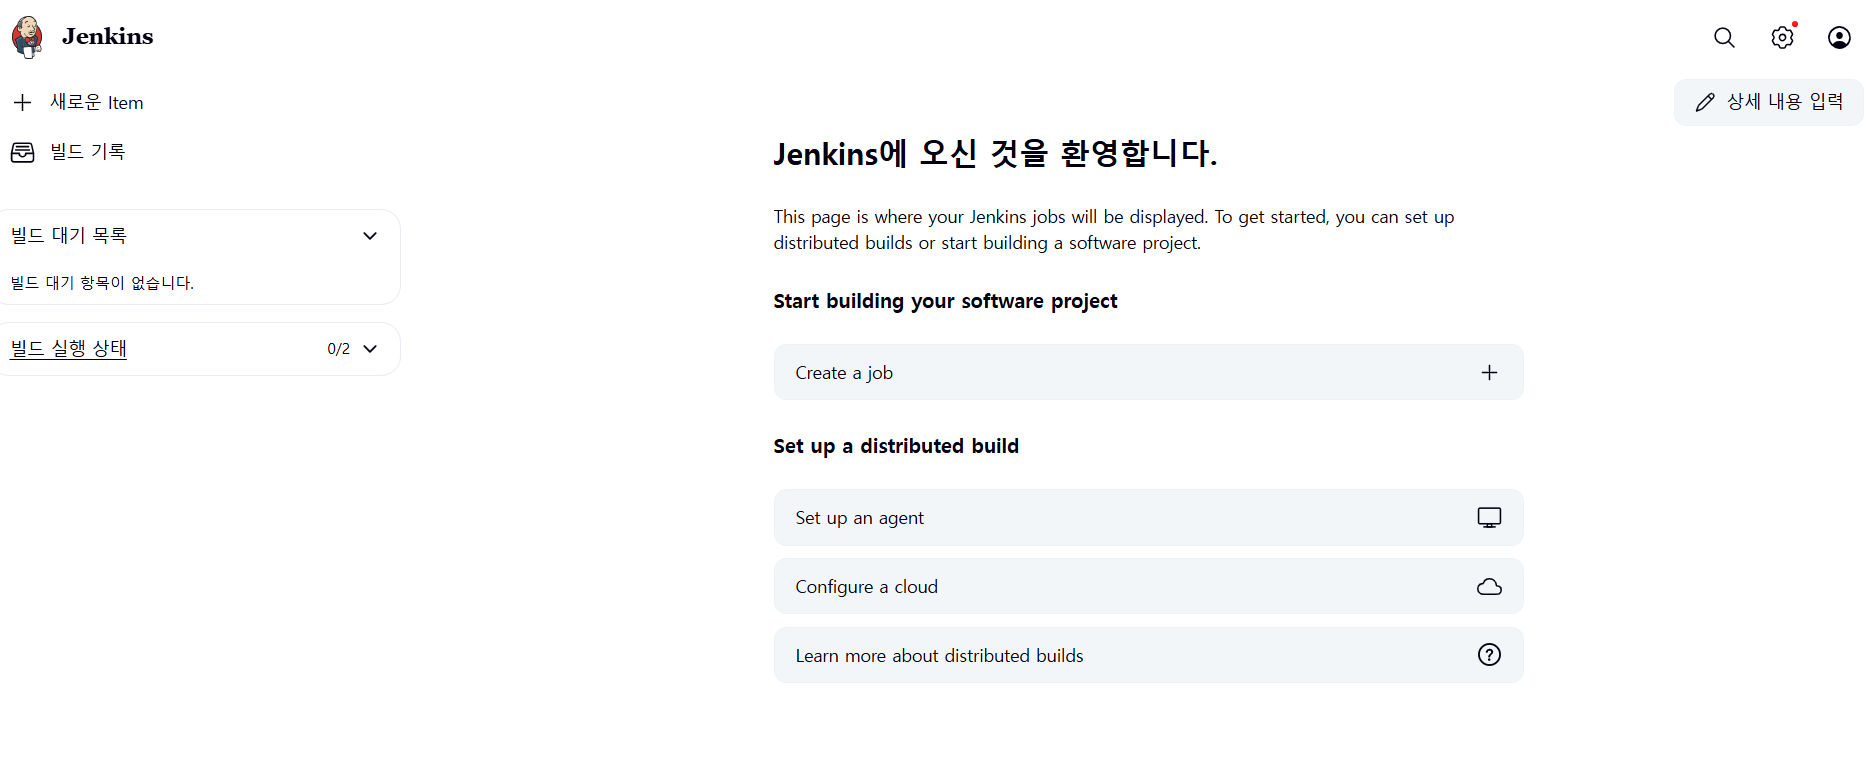
Task: Follow the 빌드 실행 상태 link
Action: 69,348
